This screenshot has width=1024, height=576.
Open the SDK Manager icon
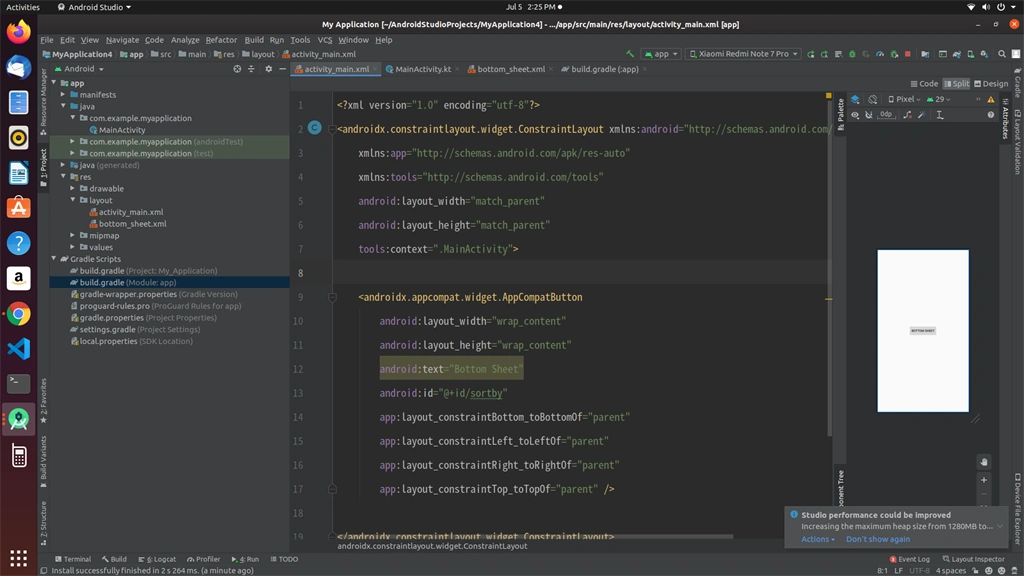984,54
